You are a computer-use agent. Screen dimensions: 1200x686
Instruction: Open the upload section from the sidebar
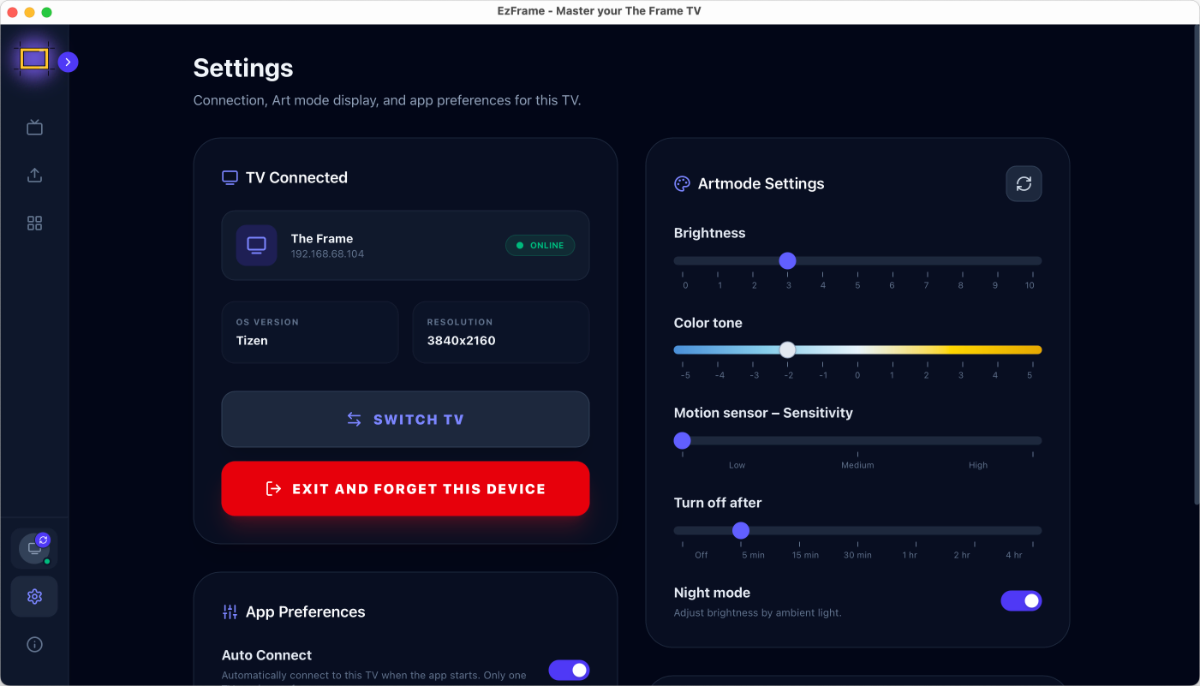pyautogui.click(x=34, y=175)
